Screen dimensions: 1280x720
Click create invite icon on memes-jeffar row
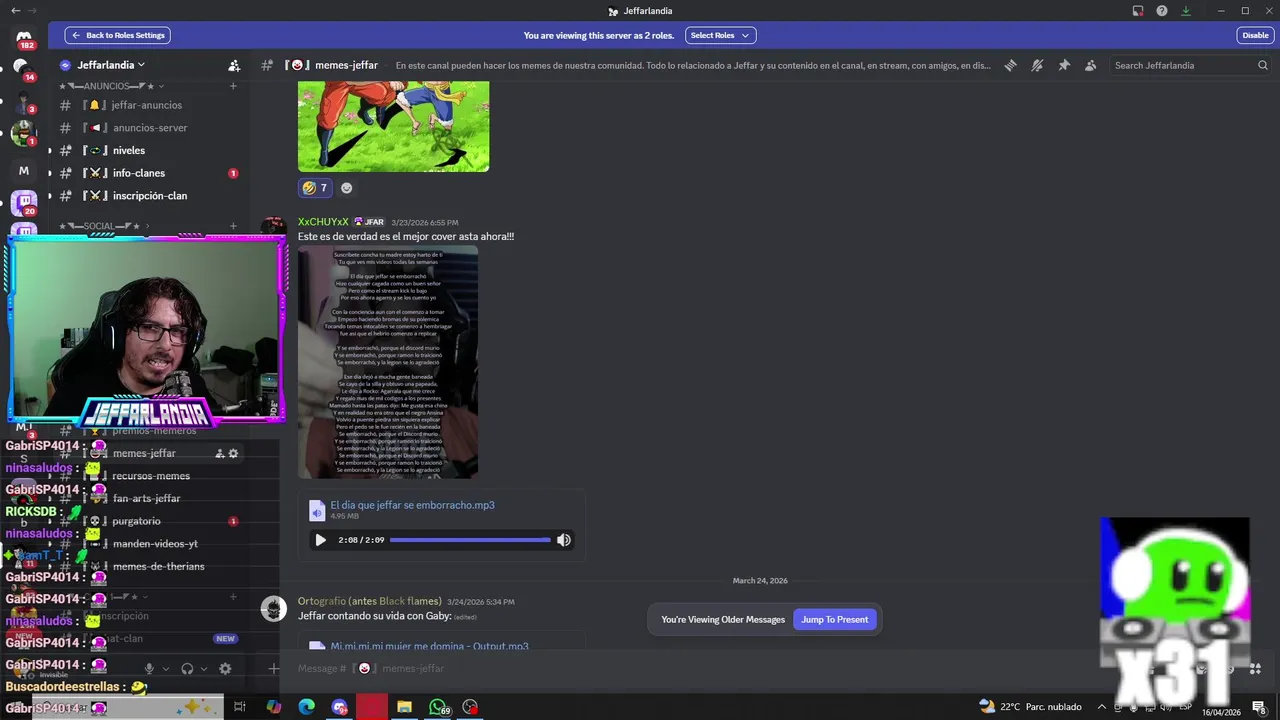[x=220, y=453]
